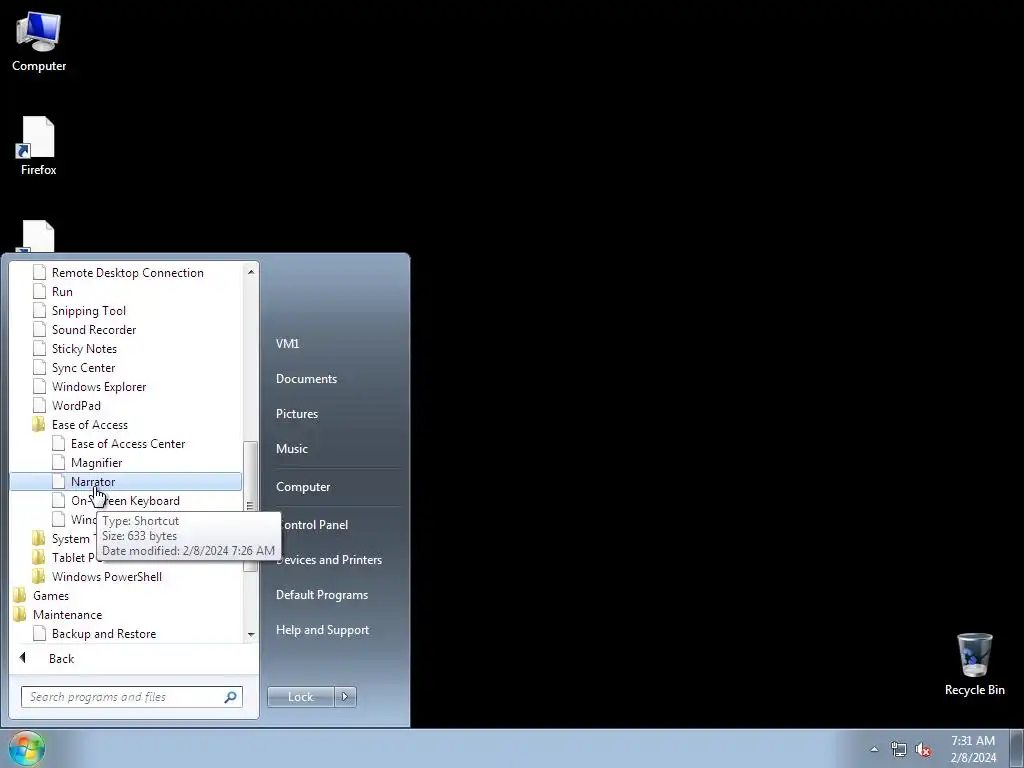
Task: Click the programs list scroll-up arrow
Action: tap(251, 272)
